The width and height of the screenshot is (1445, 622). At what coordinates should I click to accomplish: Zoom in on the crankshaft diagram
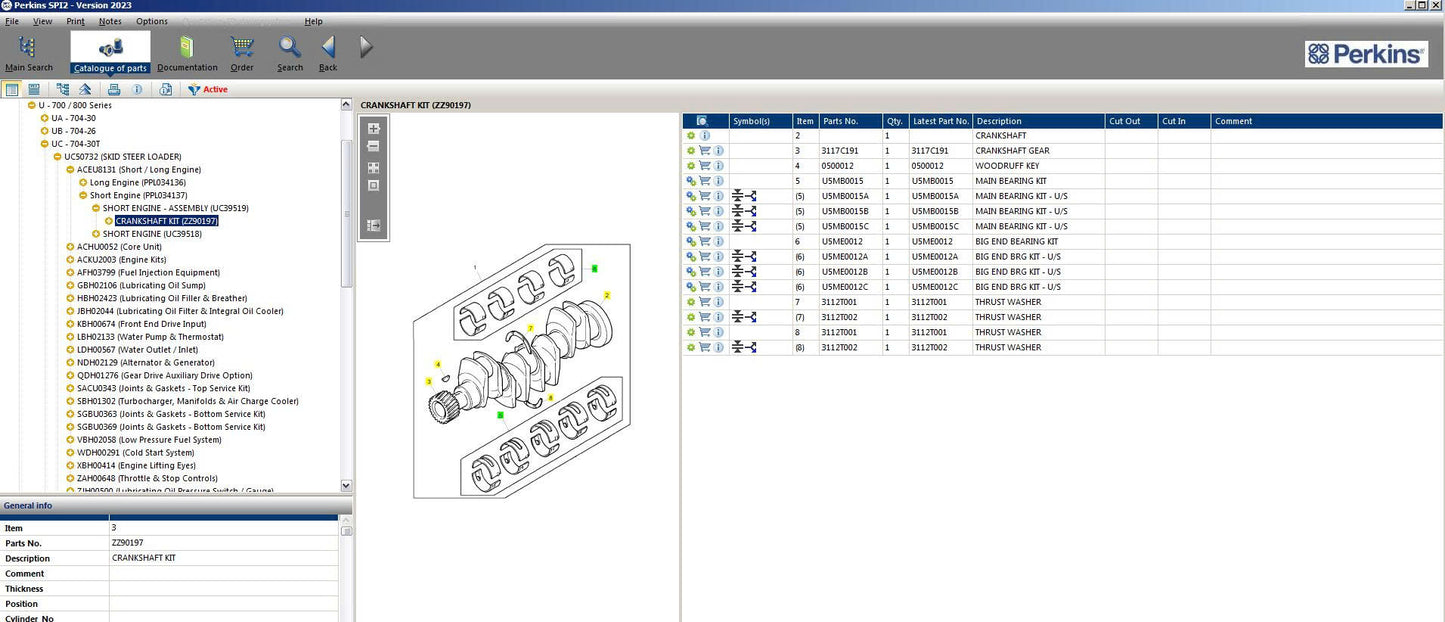pyautogui.click(x=373, y=129)
